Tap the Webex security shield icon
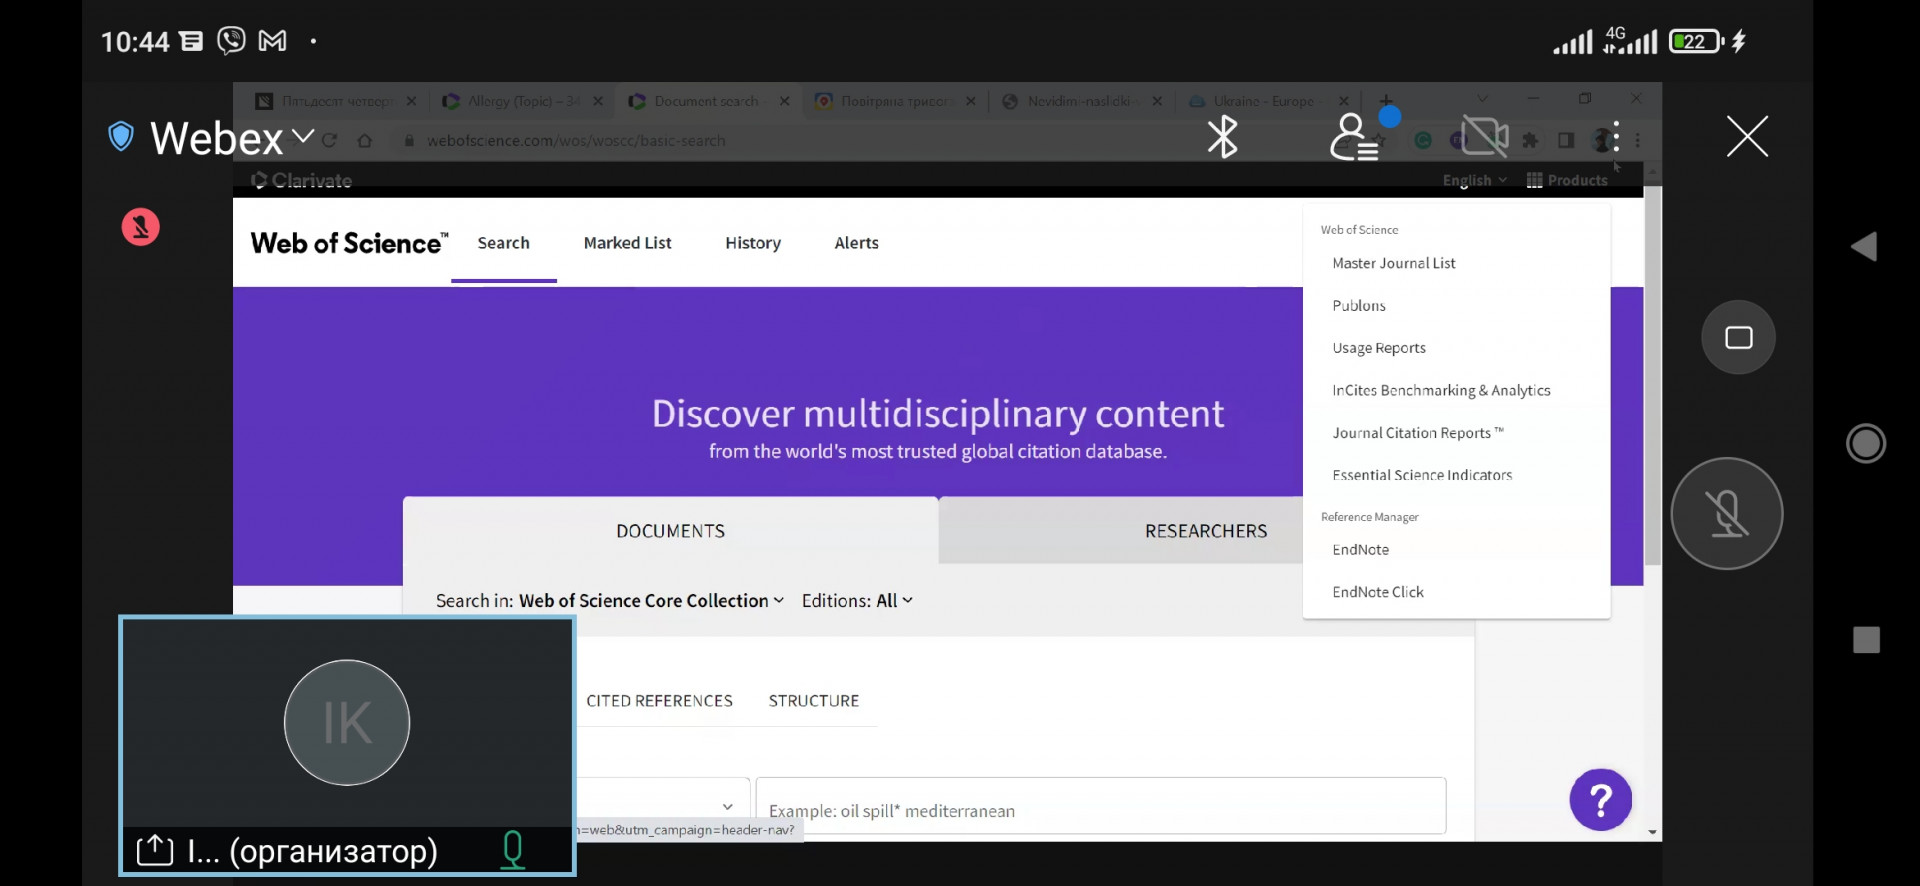The height and width of the screenshot is (886, 1920). (x=121, y=137)
